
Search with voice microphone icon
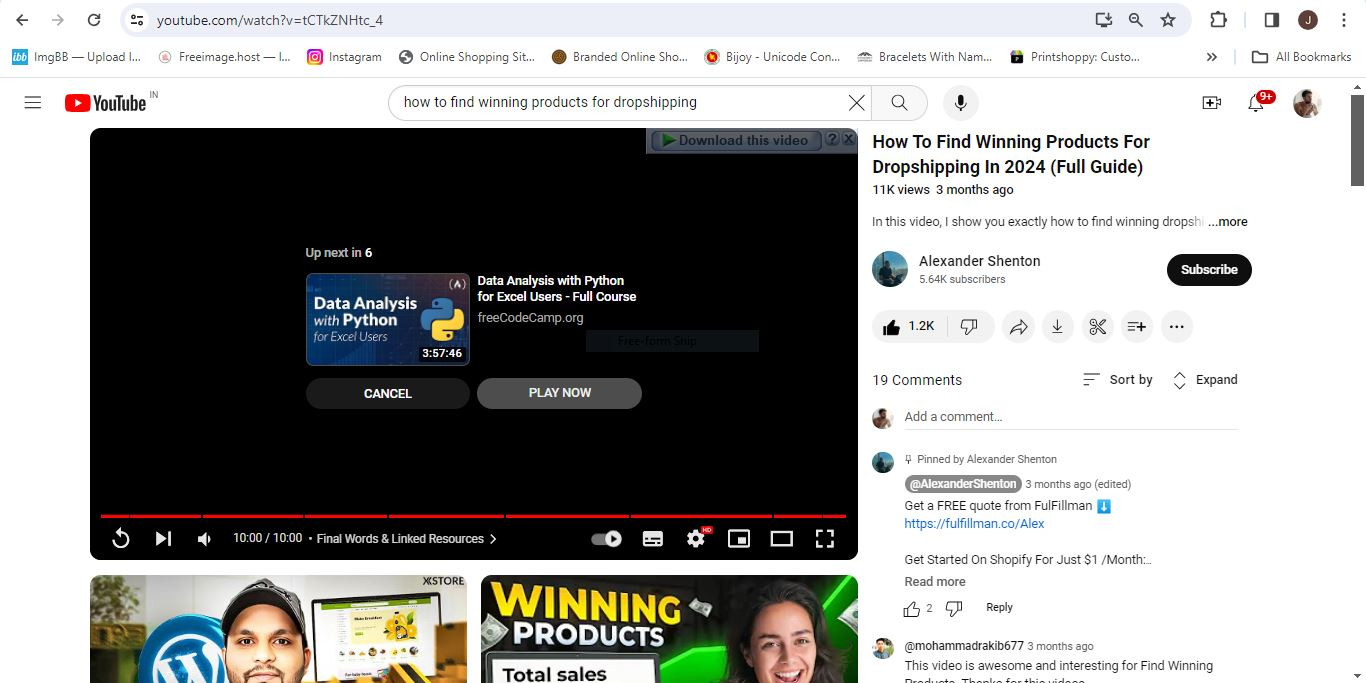960,102
